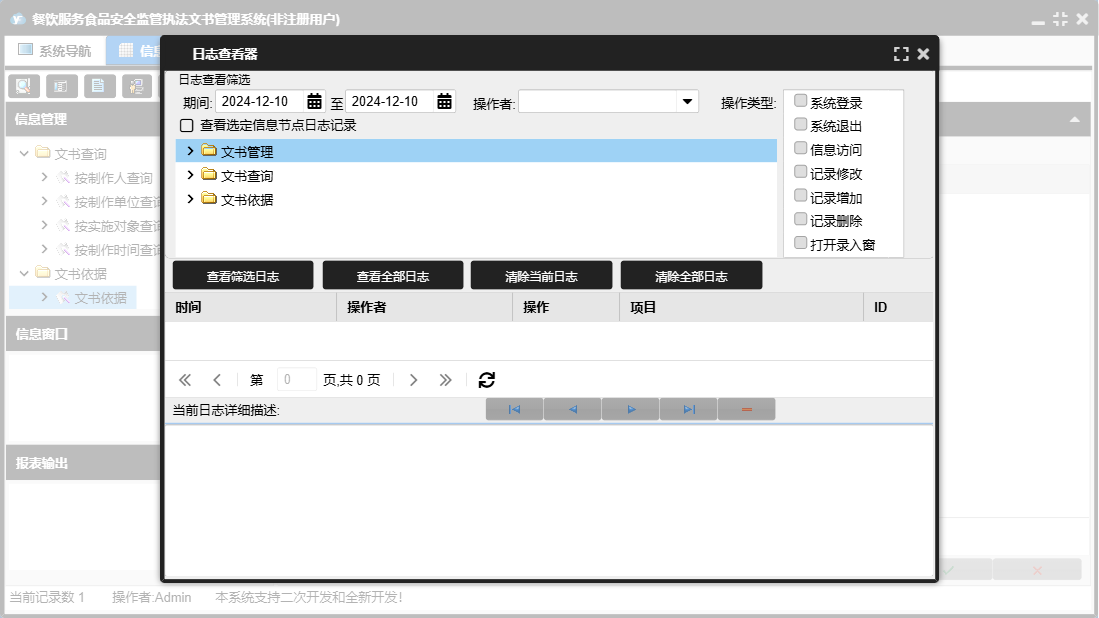Expand the 文书依据 folder in dialog tree

(x=190, y=199)
